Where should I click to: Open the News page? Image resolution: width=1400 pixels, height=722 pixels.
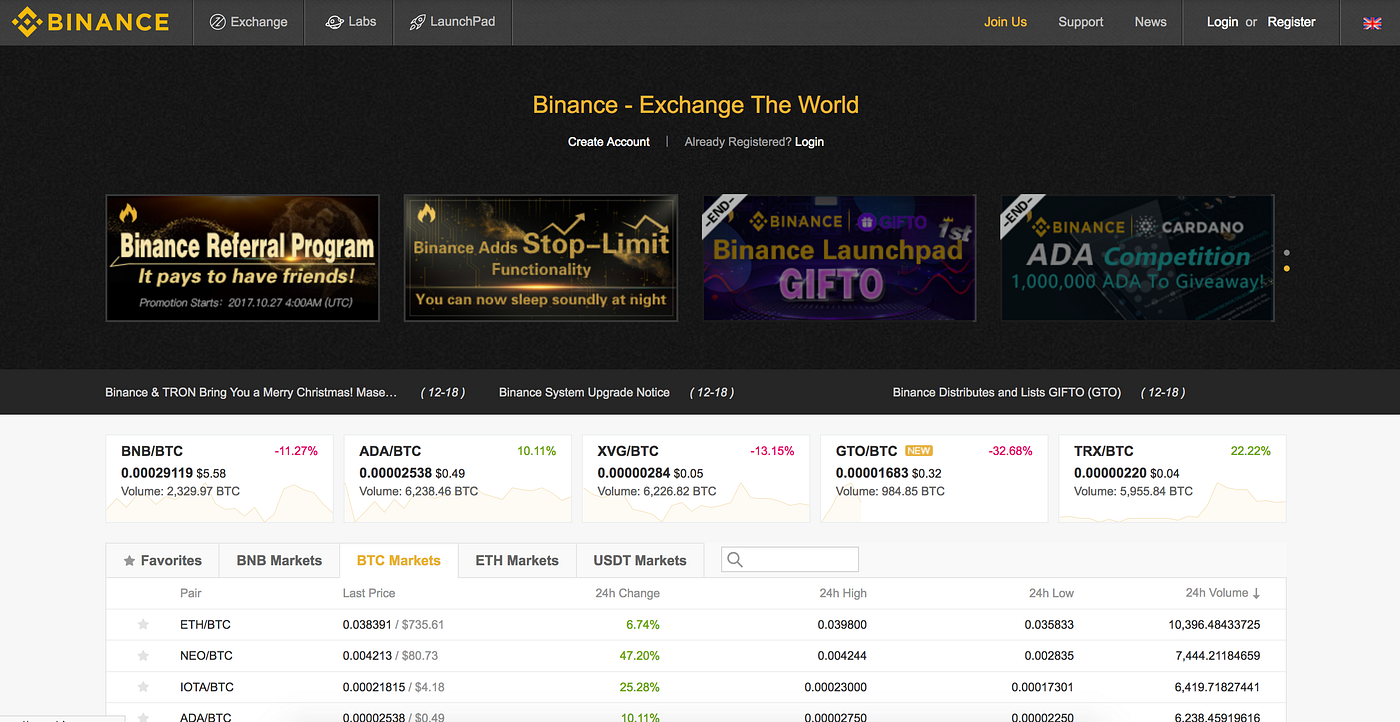(x=1150, y=22)
